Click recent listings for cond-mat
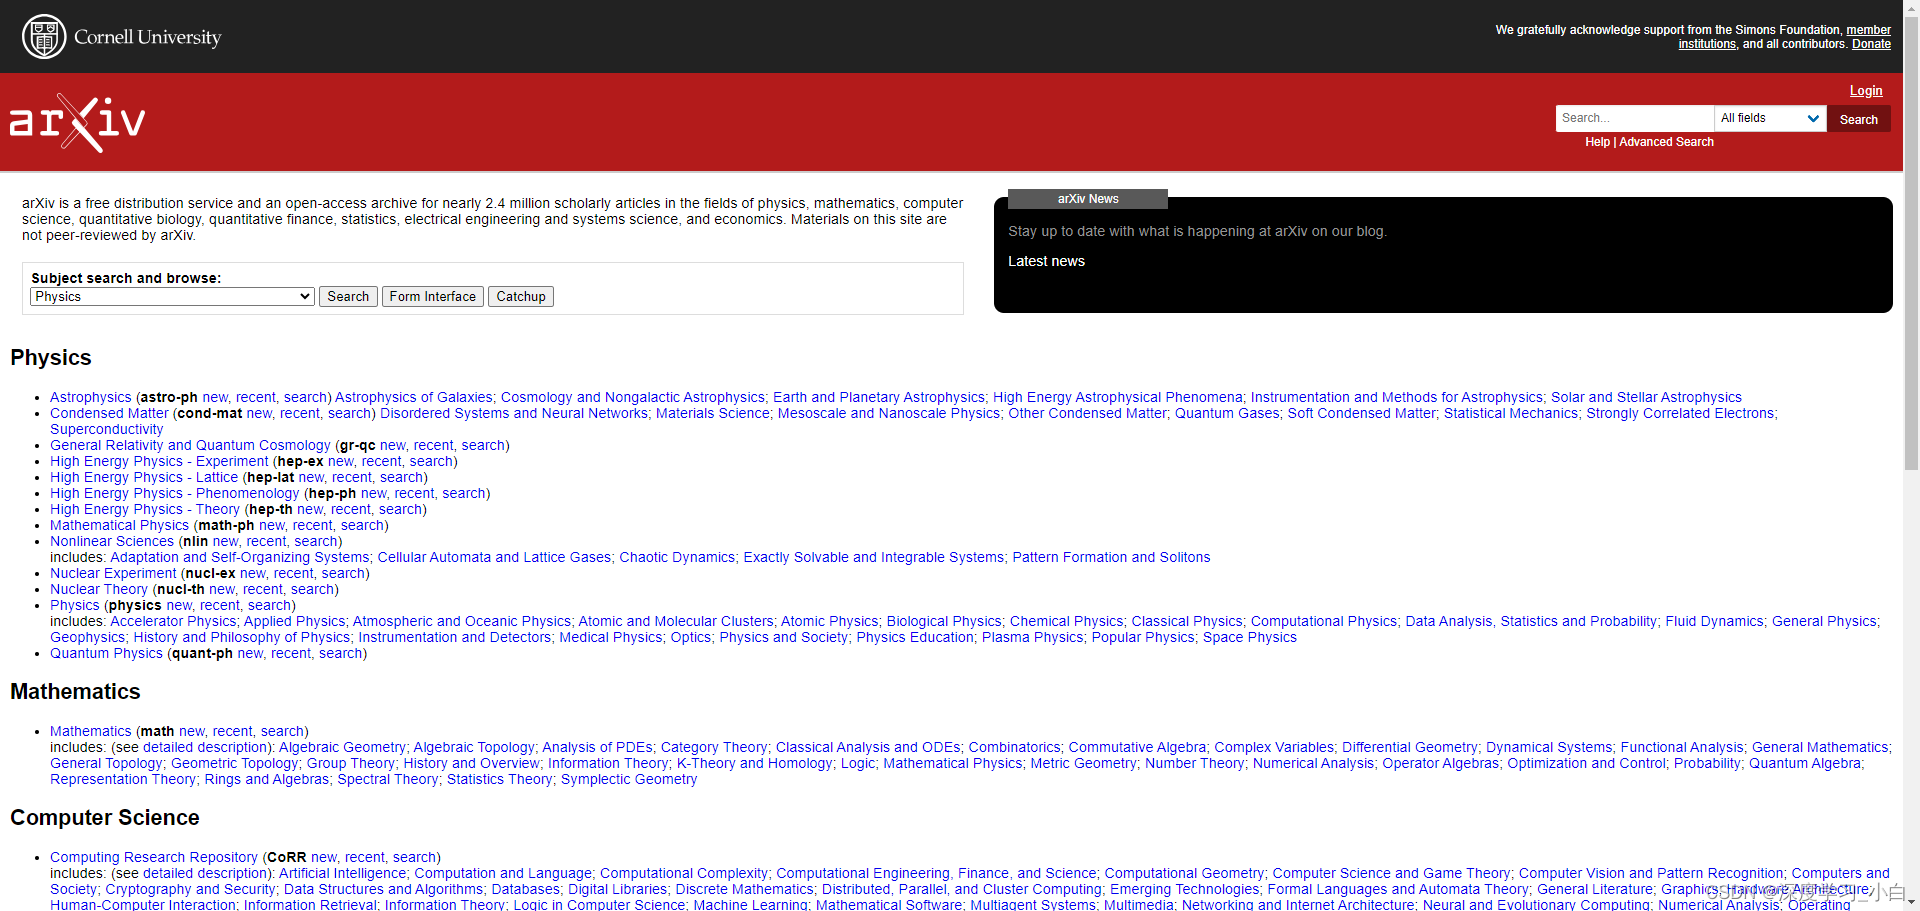1920x911 pixels. pos(300,413)
